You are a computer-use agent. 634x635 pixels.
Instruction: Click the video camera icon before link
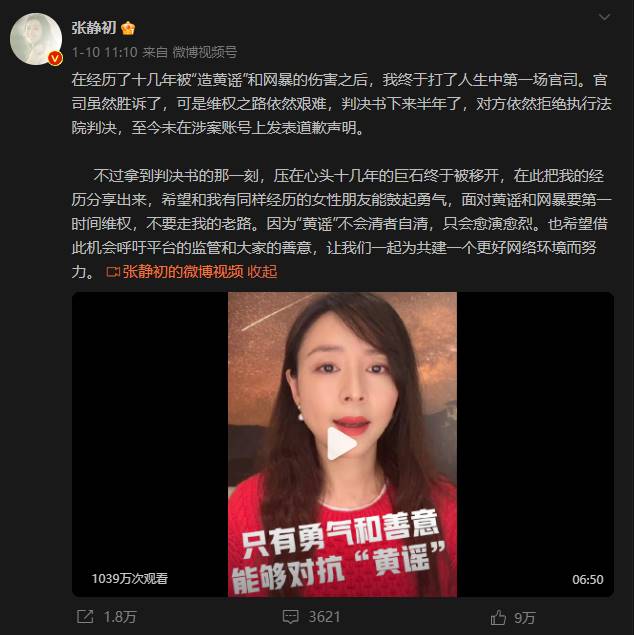113,272
